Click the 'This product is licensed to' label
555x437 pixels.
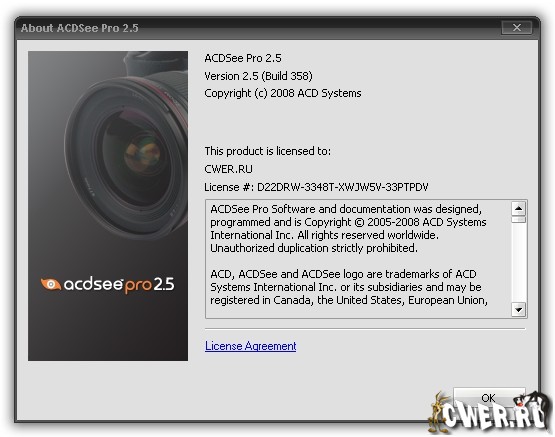268,151
